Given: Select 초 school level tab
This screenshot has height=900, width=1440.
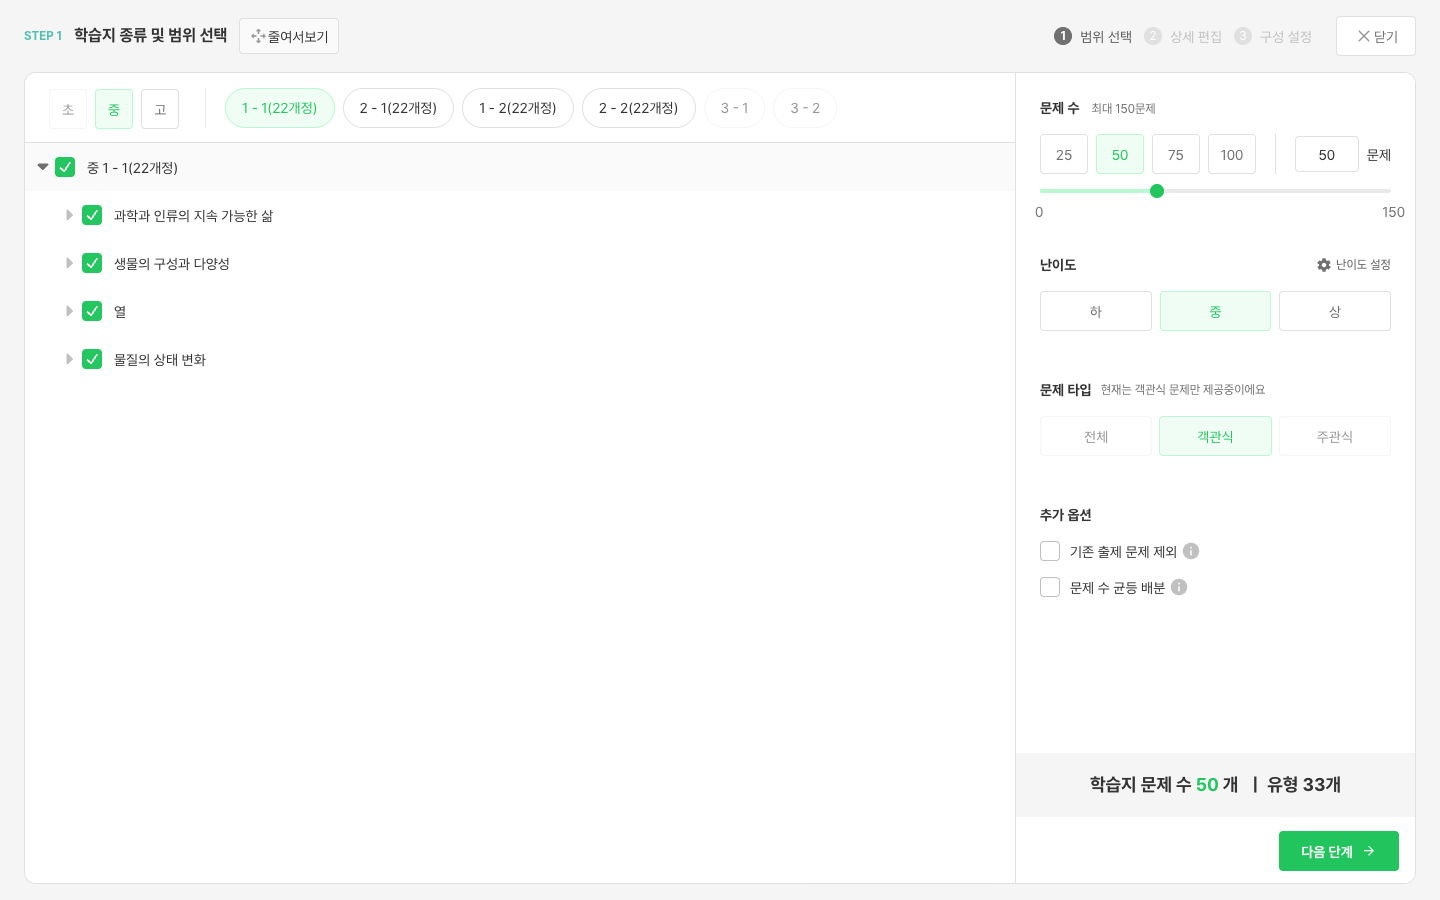Looking at the screenshot, I should [x=68, y=109].
